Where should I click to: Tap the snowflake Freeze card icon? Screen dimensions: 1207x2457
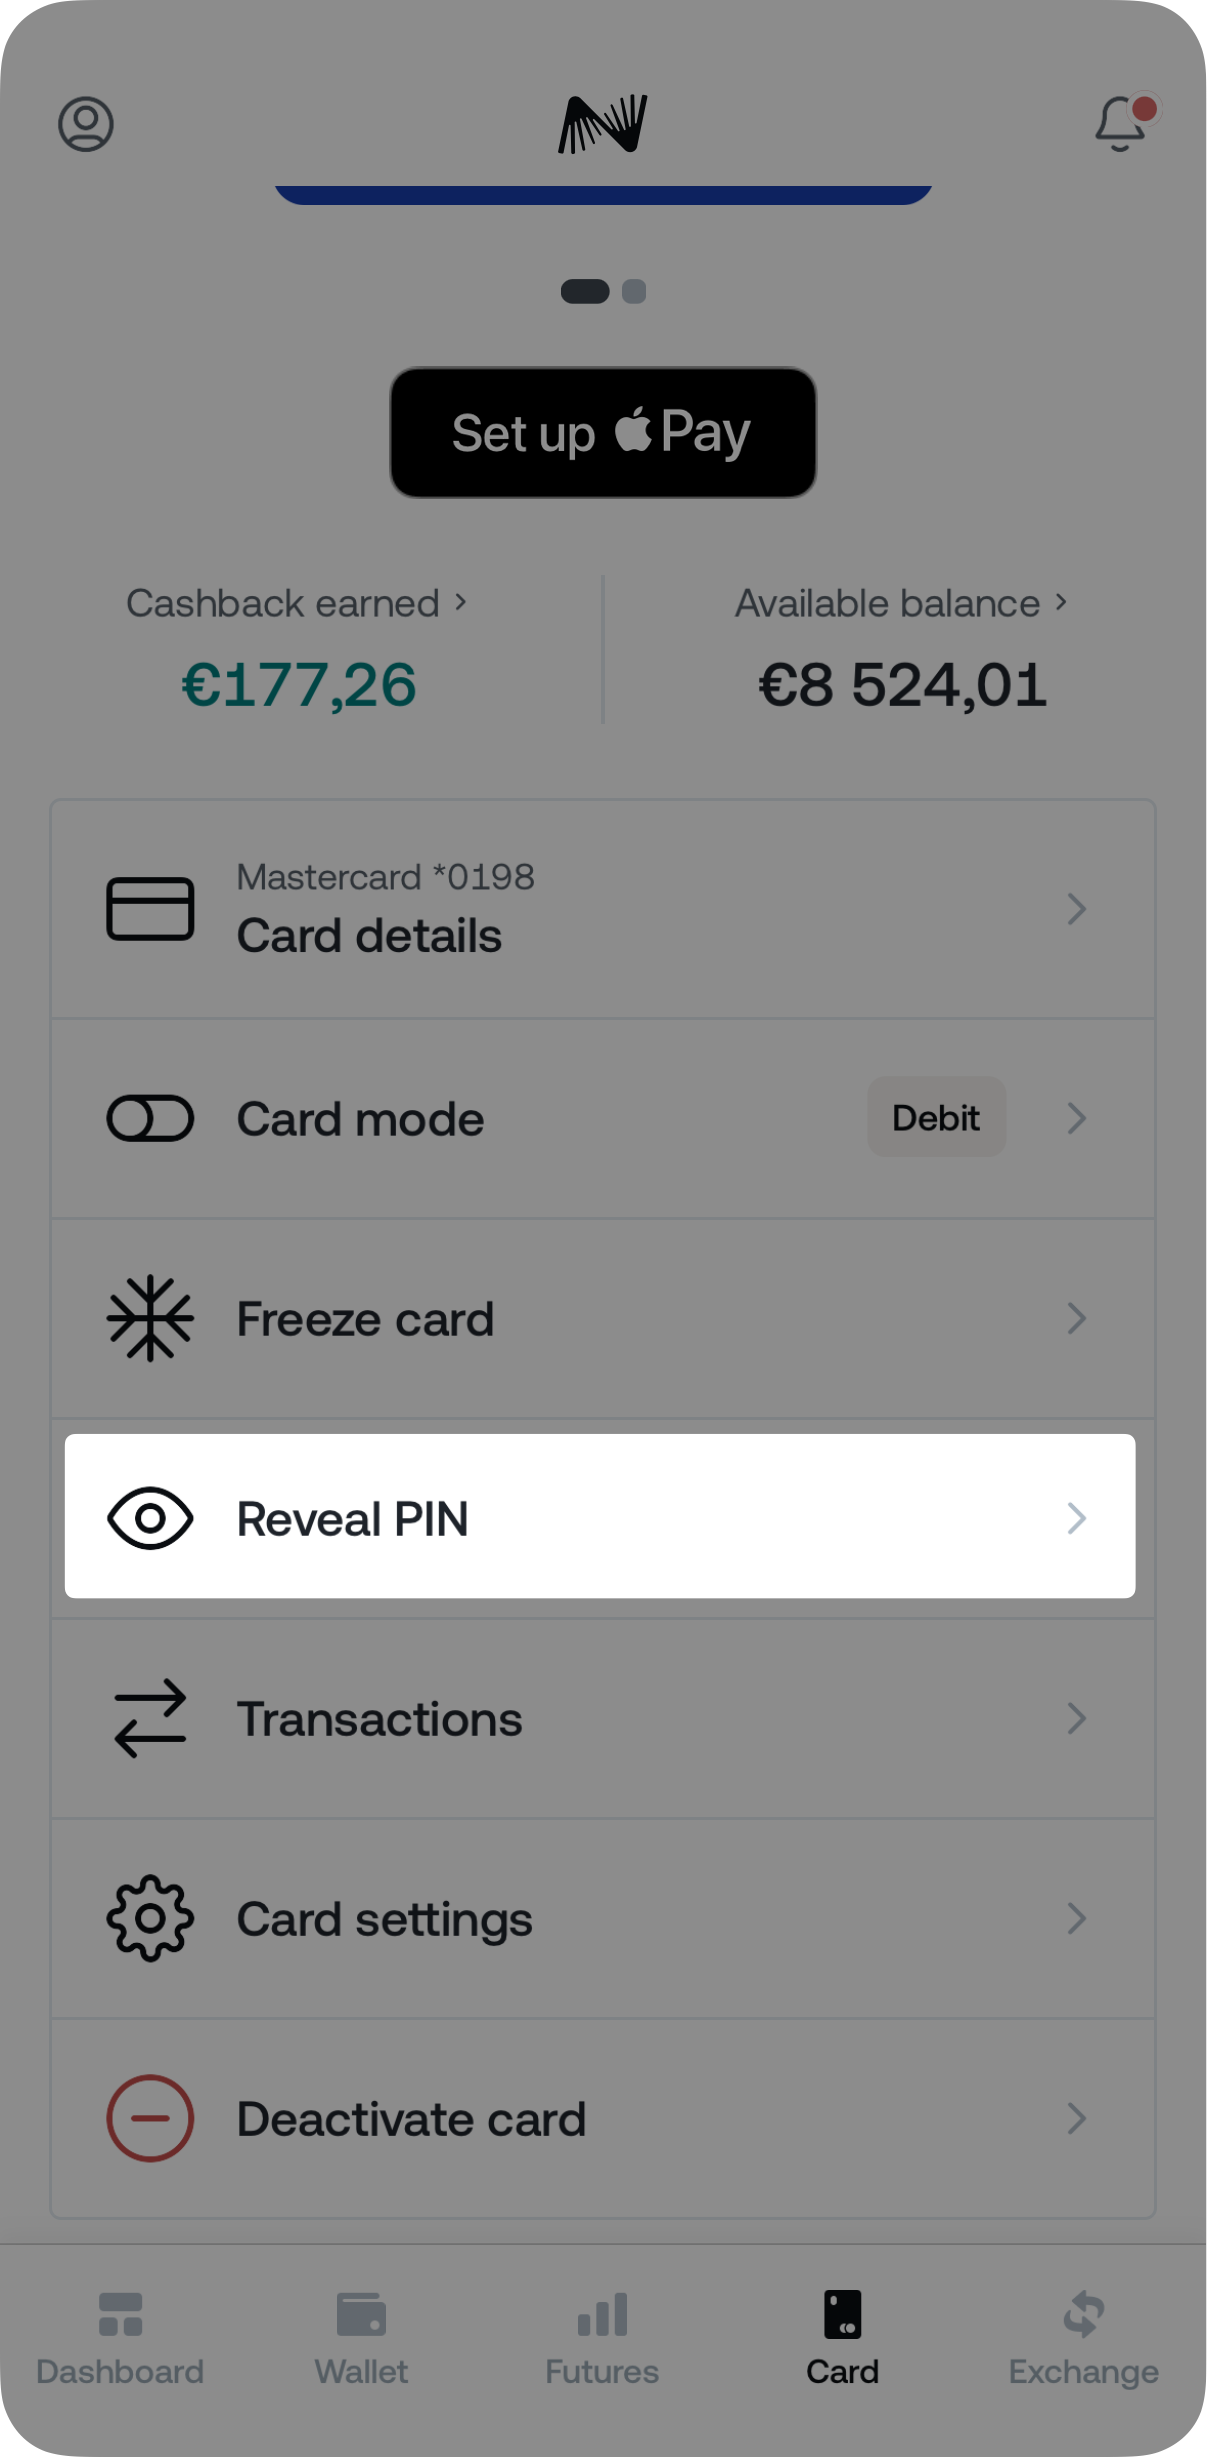(150, 1319)
